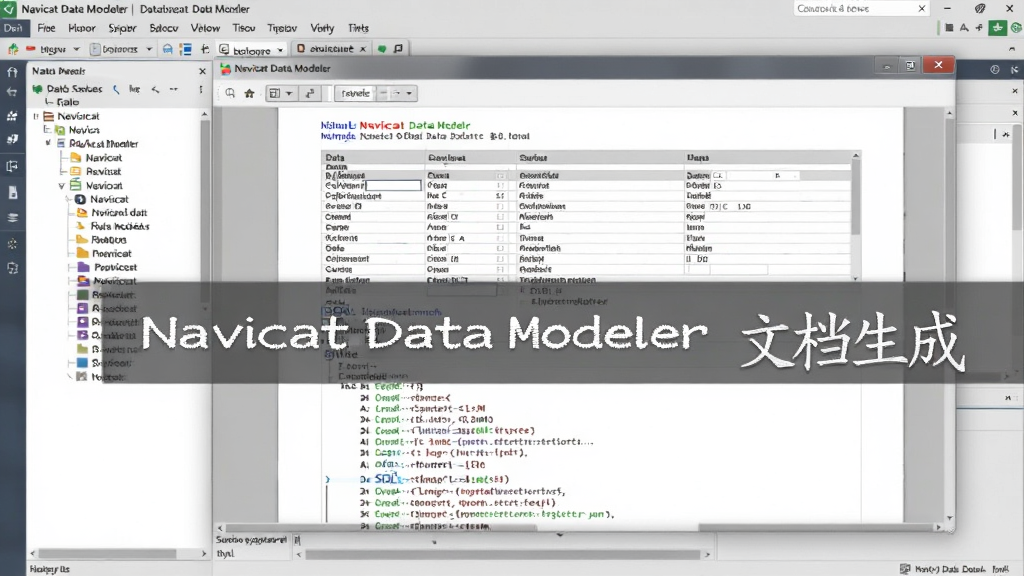Image resolution: width=1024 pixels, height=576 pixels.
Task: Collapse the 'Nevioat' green tree node
Action: coord(61,185)
